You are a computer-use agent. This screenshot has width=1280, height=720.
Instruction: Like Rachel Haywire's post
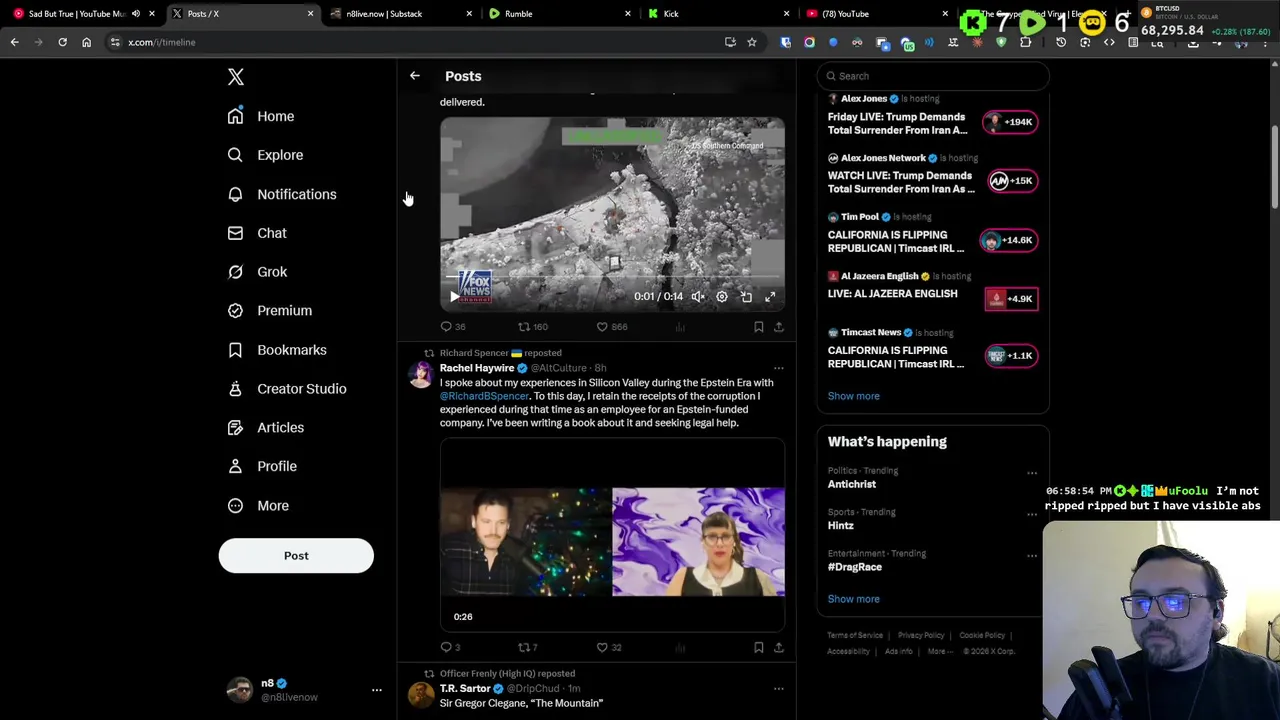(x=609, y=648)
